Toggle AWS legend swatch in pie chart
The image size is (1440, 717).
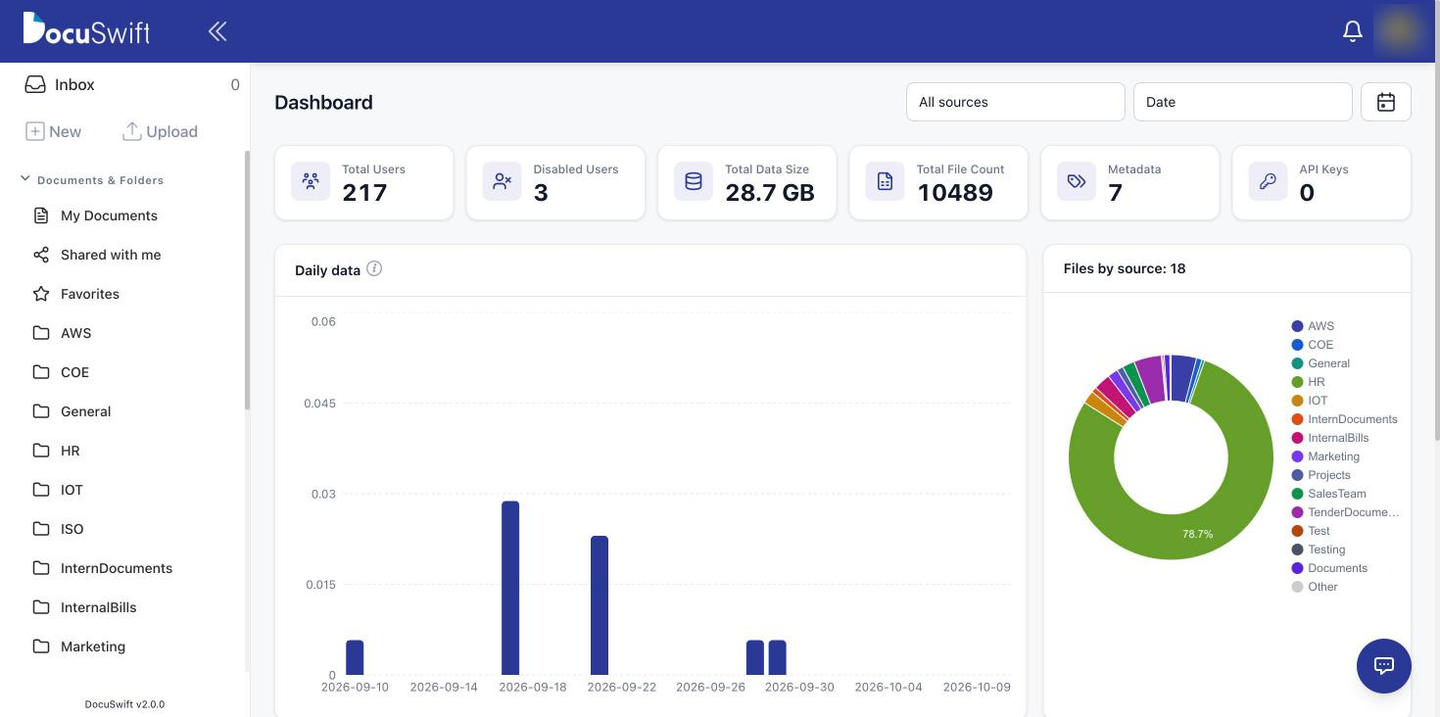click(1297, 326)
